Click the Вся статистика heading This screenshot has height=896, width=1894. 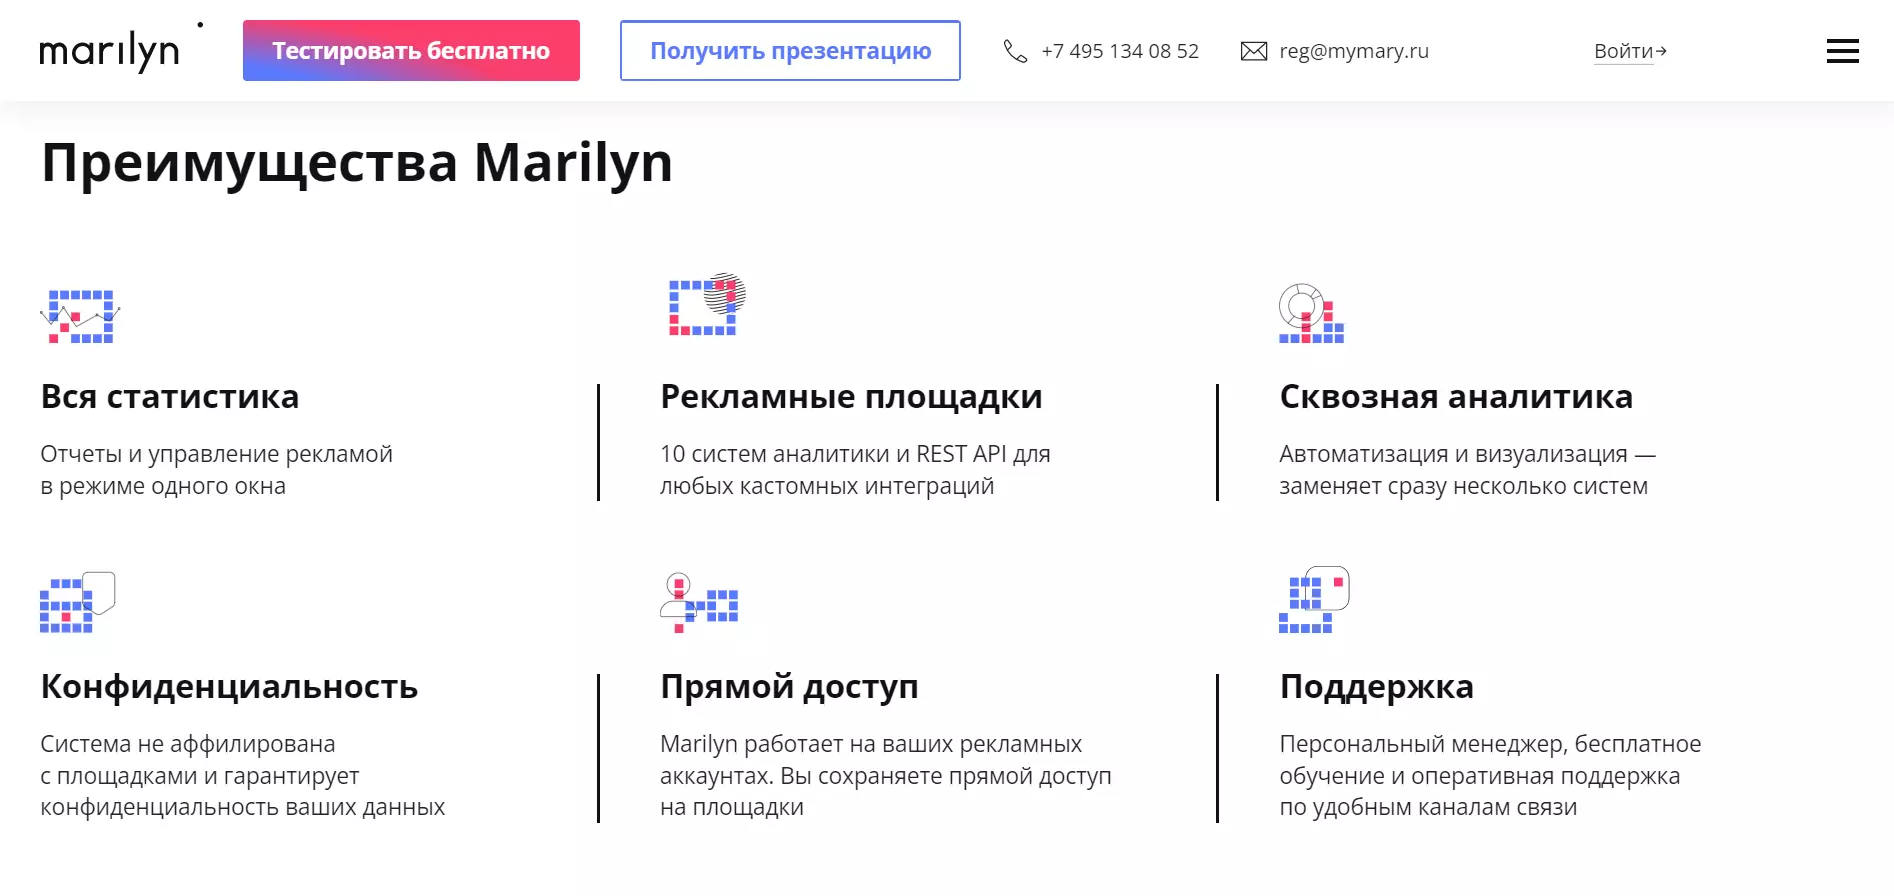click(x=170, y=397)
